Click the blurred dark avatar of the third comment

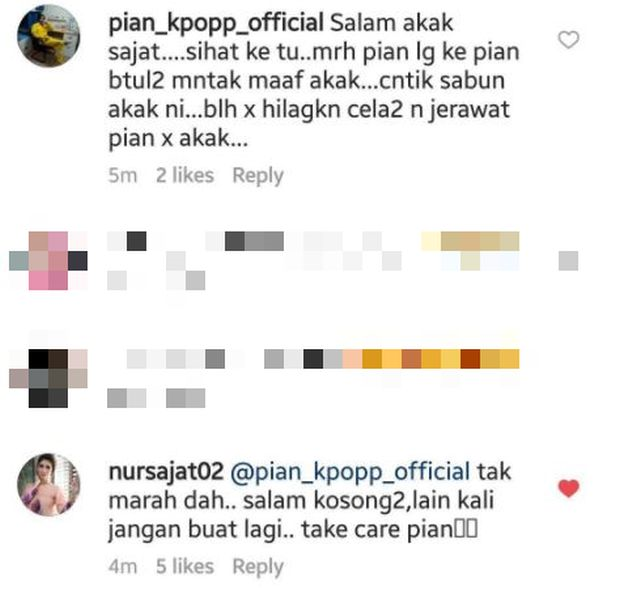click(48, 378)
